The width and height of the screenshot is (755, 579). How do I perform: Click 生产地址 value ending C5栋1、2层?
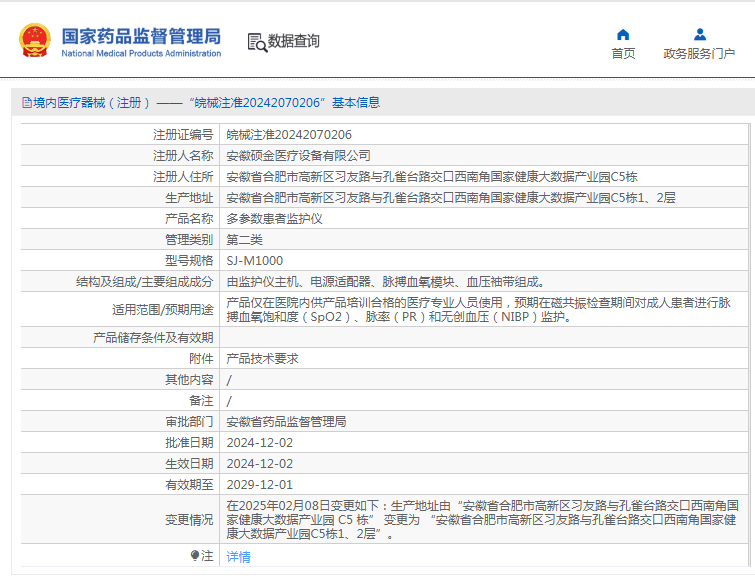pyautogui.click(x=451, y=197)
